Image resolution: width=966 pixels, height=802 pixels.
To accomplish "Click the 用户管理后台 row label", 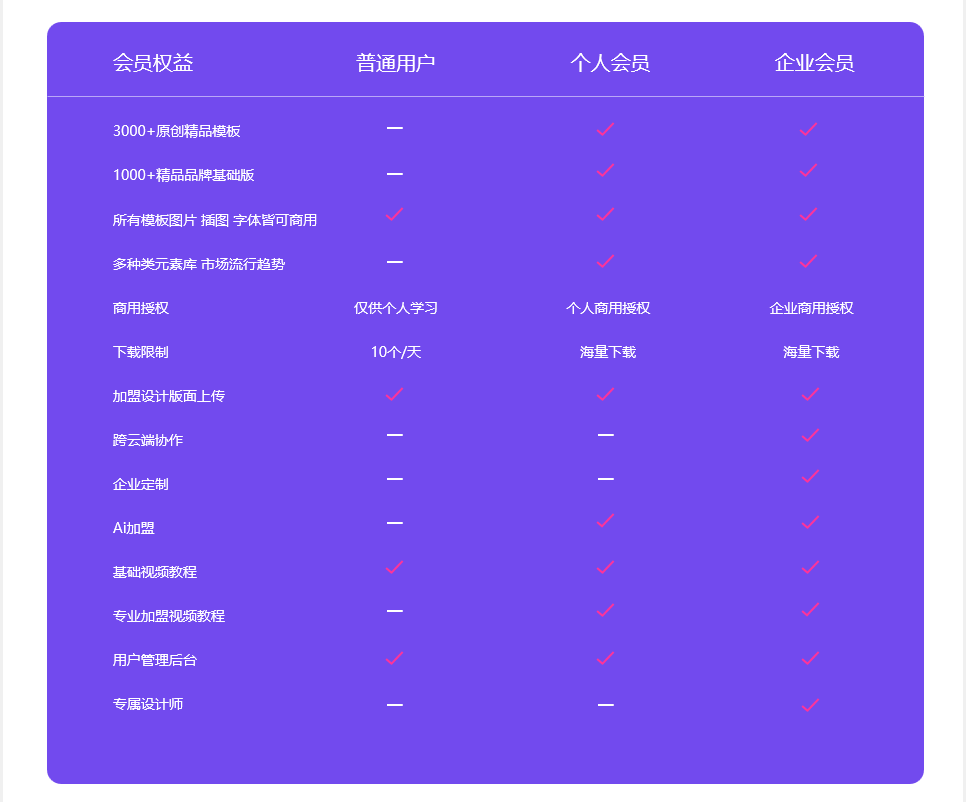I will [152, 659].
